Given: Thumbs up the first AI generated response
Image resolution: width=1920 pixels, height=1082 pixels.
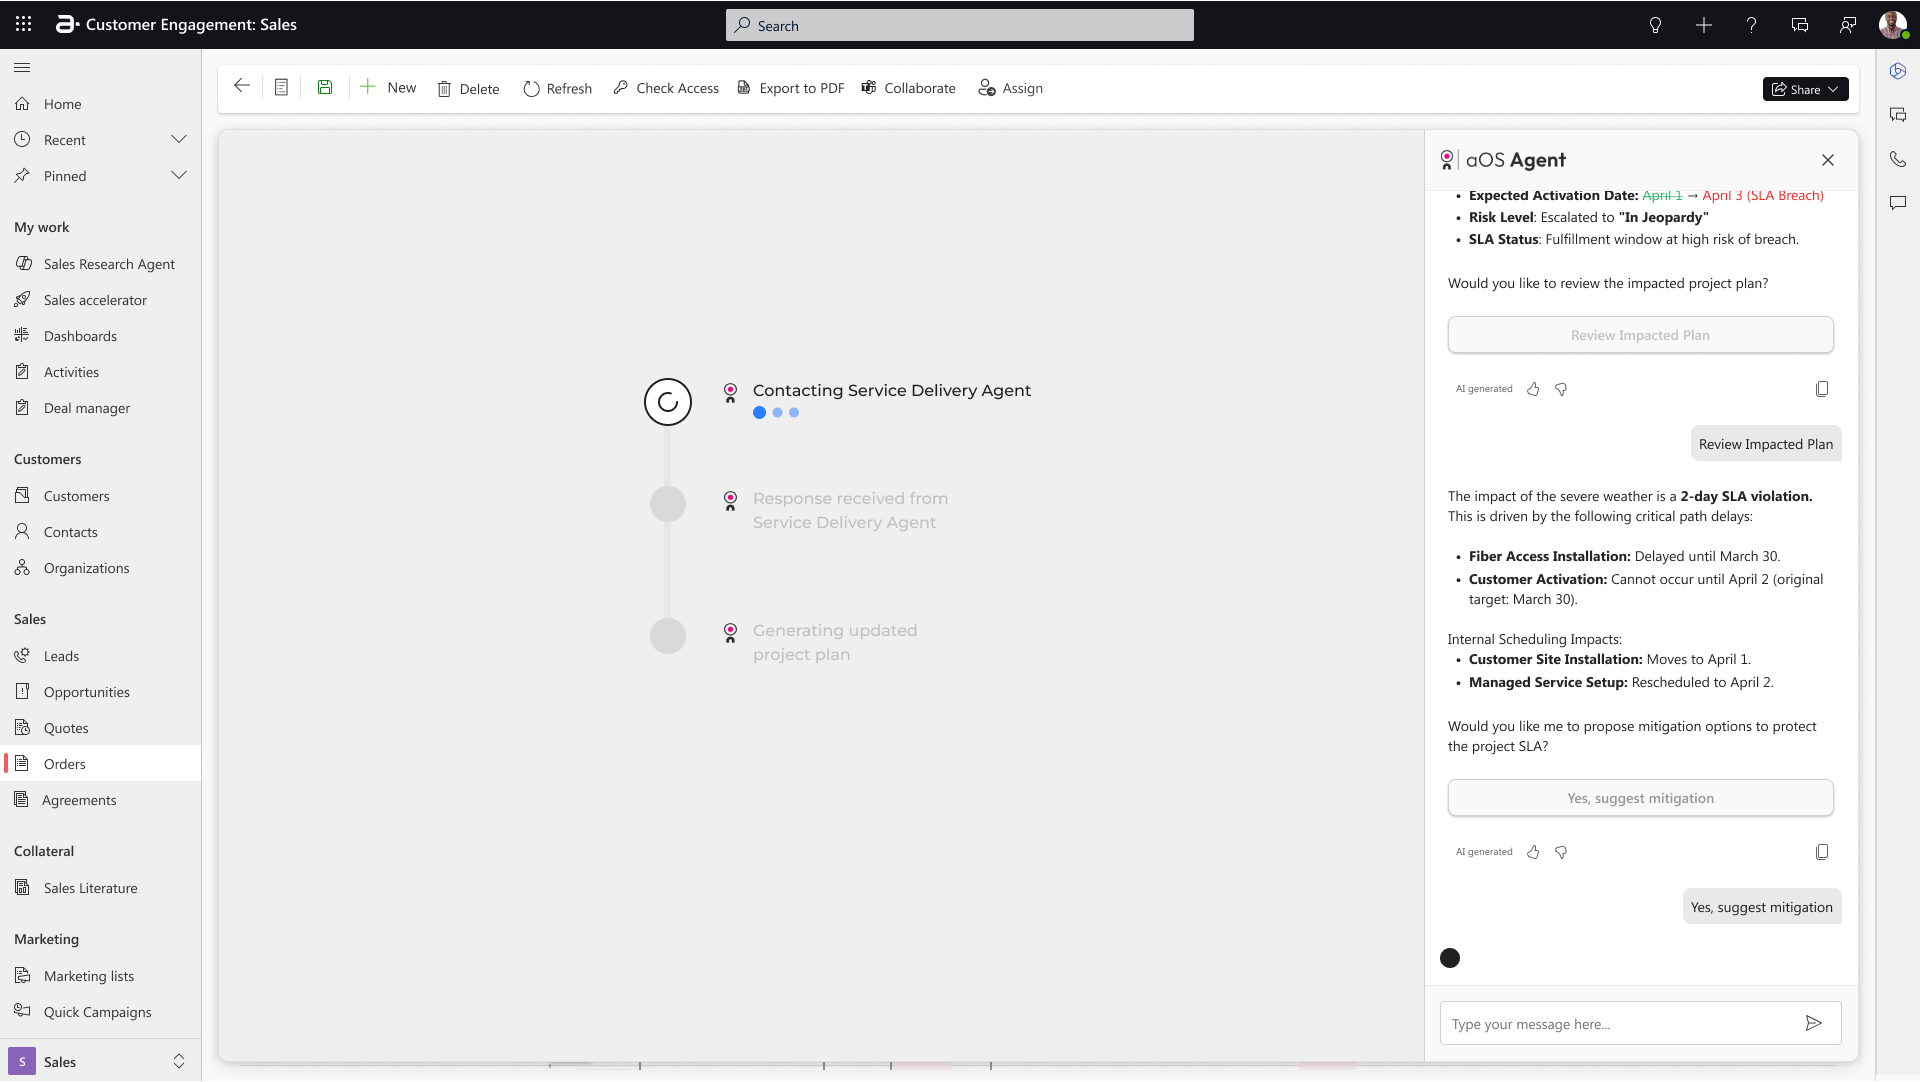Looking at the screenshot, I should (x=1533, y=389).
